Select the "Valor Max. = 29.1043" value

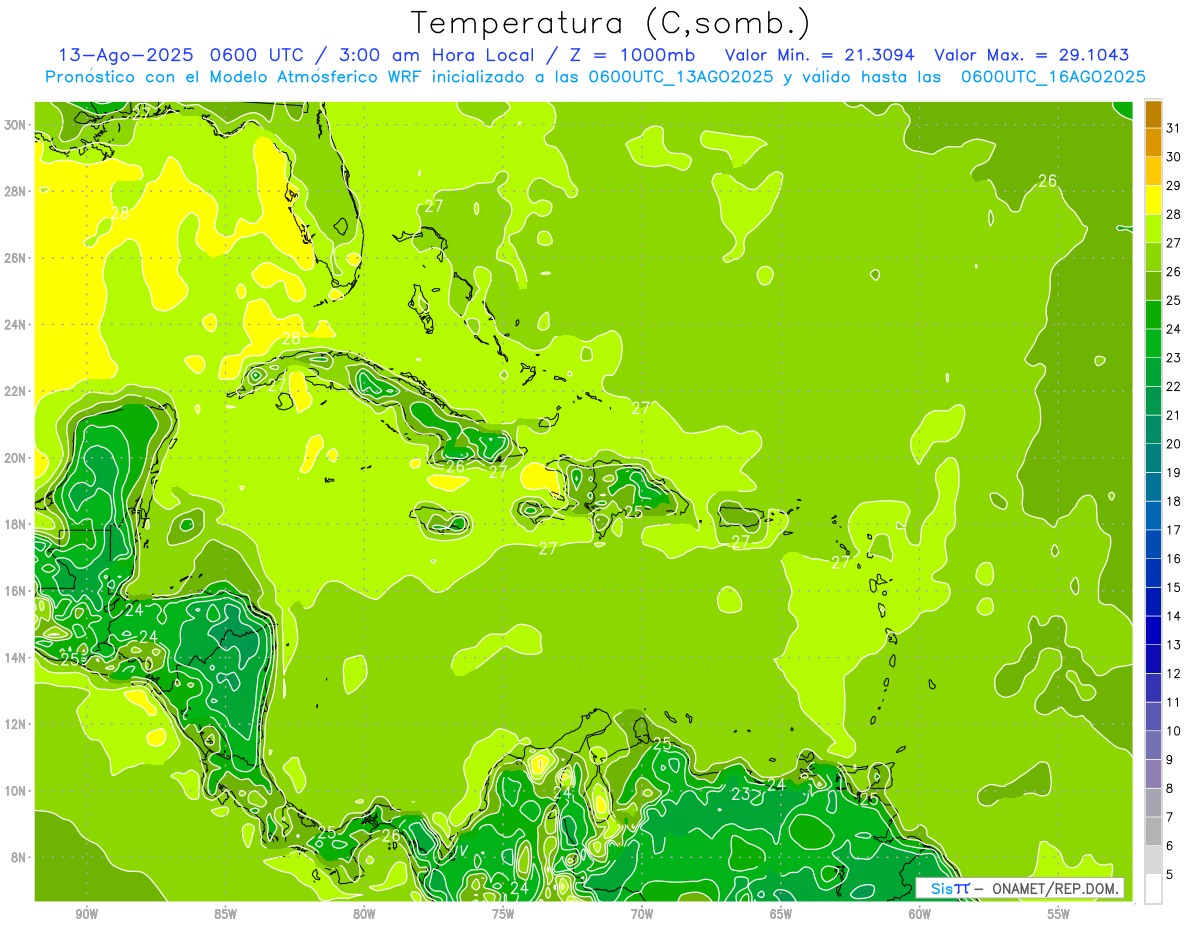click(x=1031, y=55)
